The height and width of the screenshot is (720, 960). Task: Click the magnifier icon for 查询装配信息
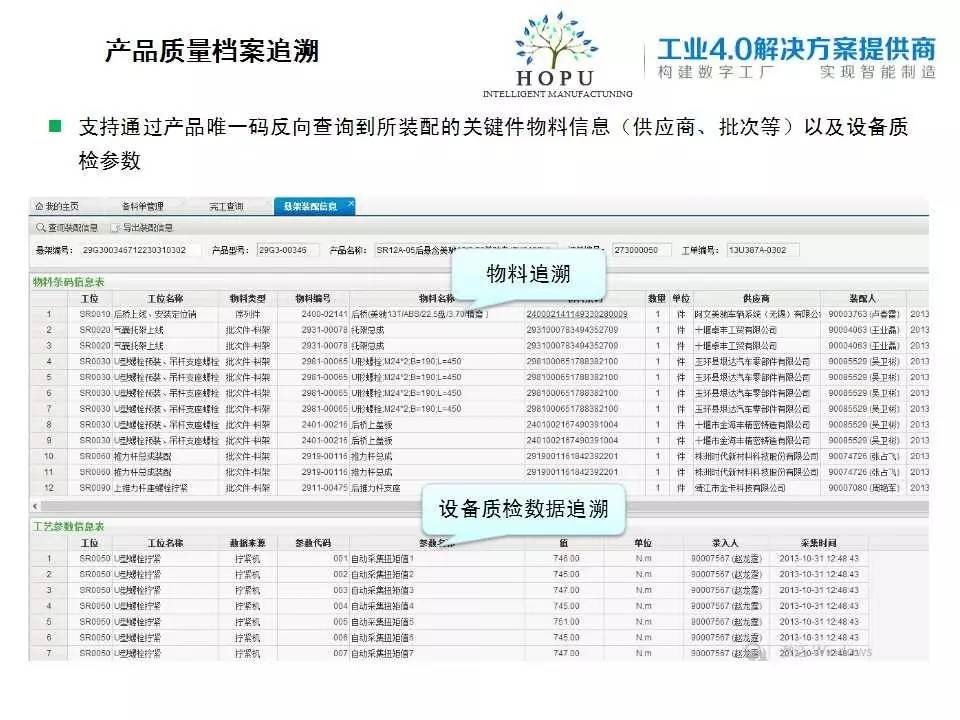[x=40, y=228]
